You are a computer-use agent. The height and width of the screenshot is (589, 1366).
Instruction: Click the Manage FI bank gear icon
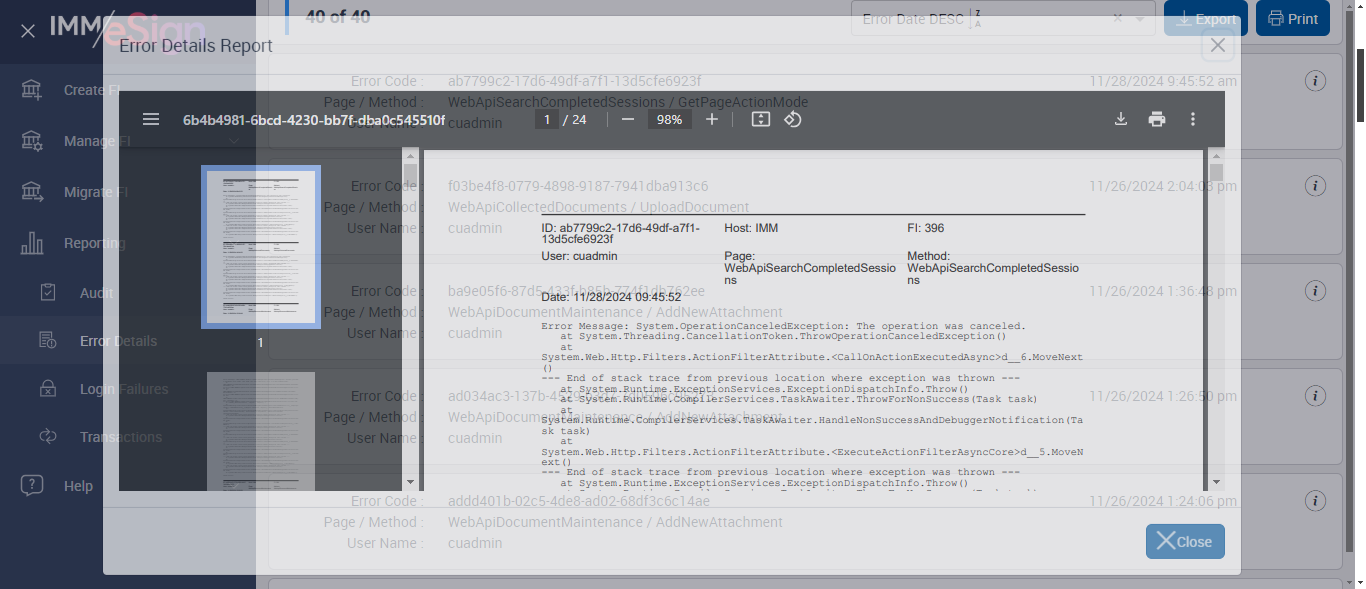coord(32,141)
